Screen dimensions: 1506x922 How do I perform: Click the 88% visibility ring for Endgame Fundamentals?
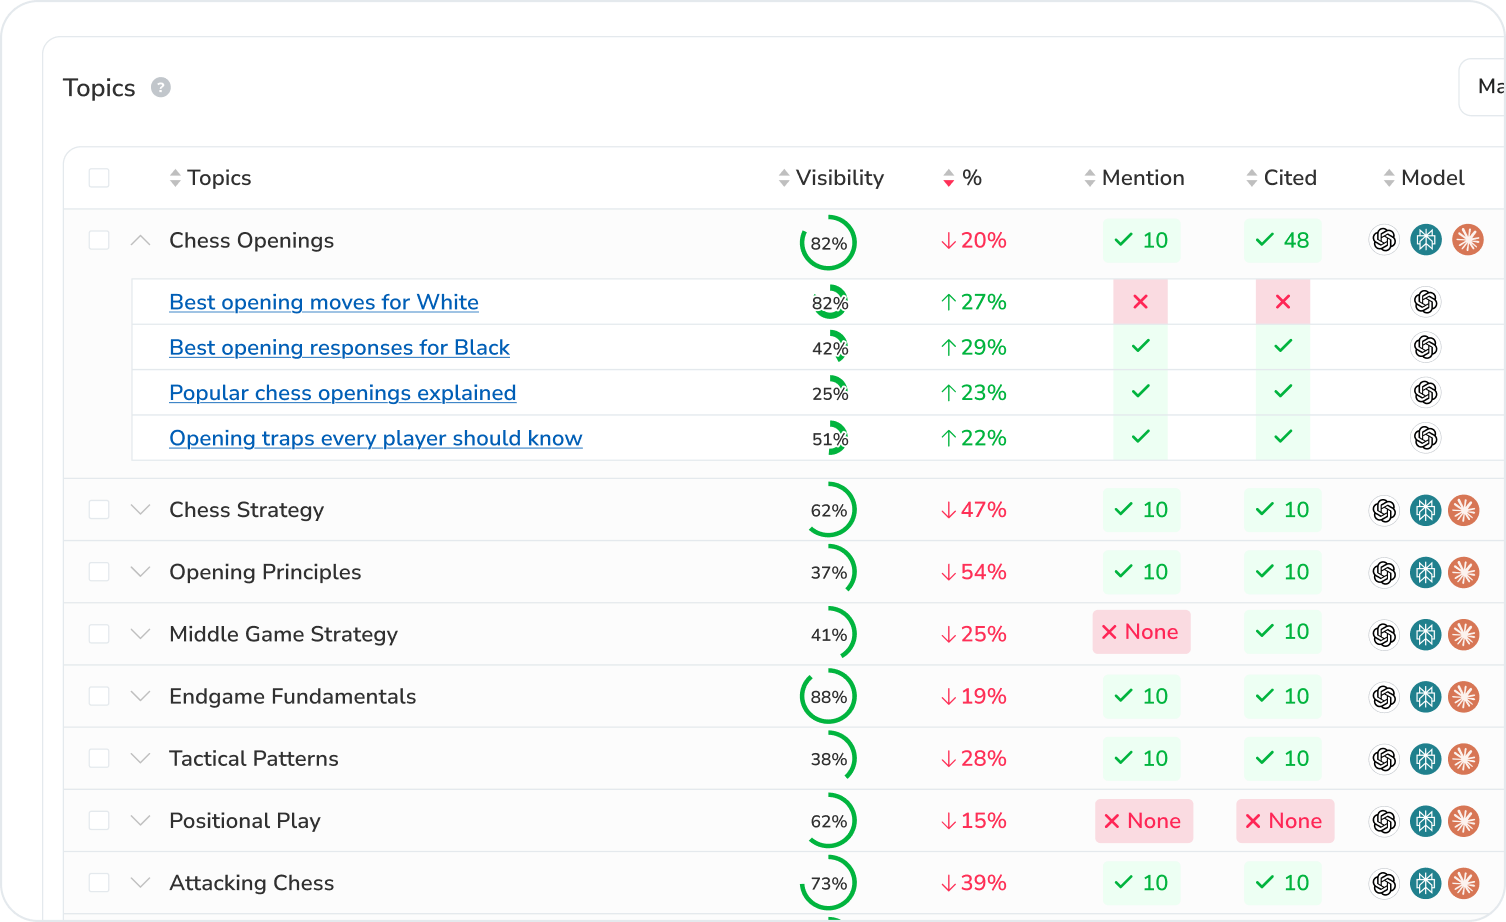pyautogui.click(x=828, y=697)
